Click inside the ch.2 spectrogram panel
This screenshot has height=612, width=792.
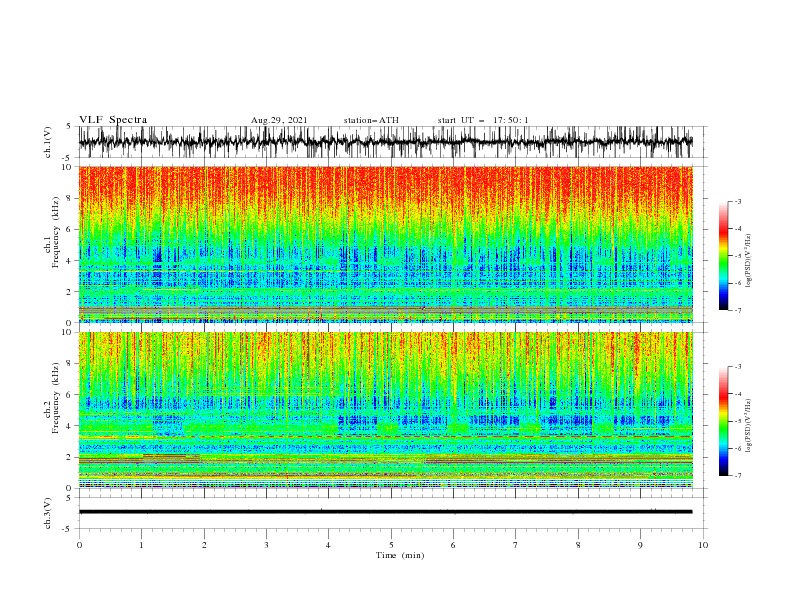385,410
